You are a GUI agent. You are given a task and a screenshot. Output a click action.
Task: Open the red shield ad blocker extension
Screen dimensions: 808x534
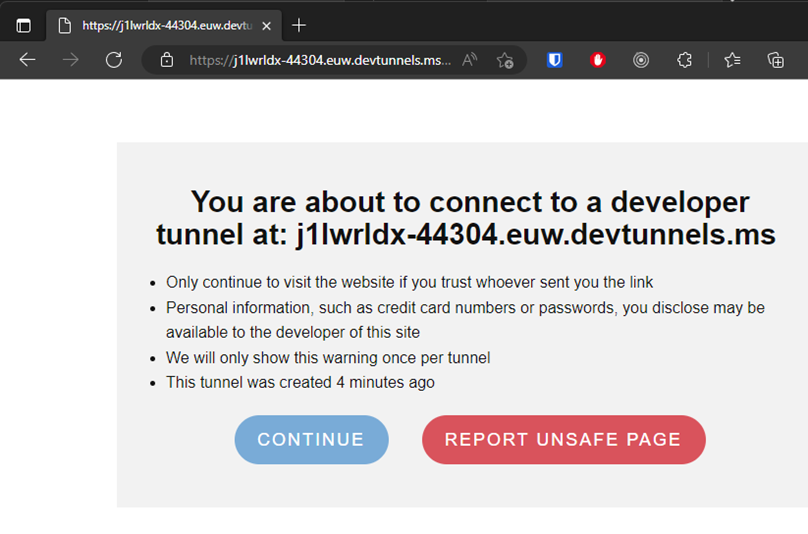[598, 60]
